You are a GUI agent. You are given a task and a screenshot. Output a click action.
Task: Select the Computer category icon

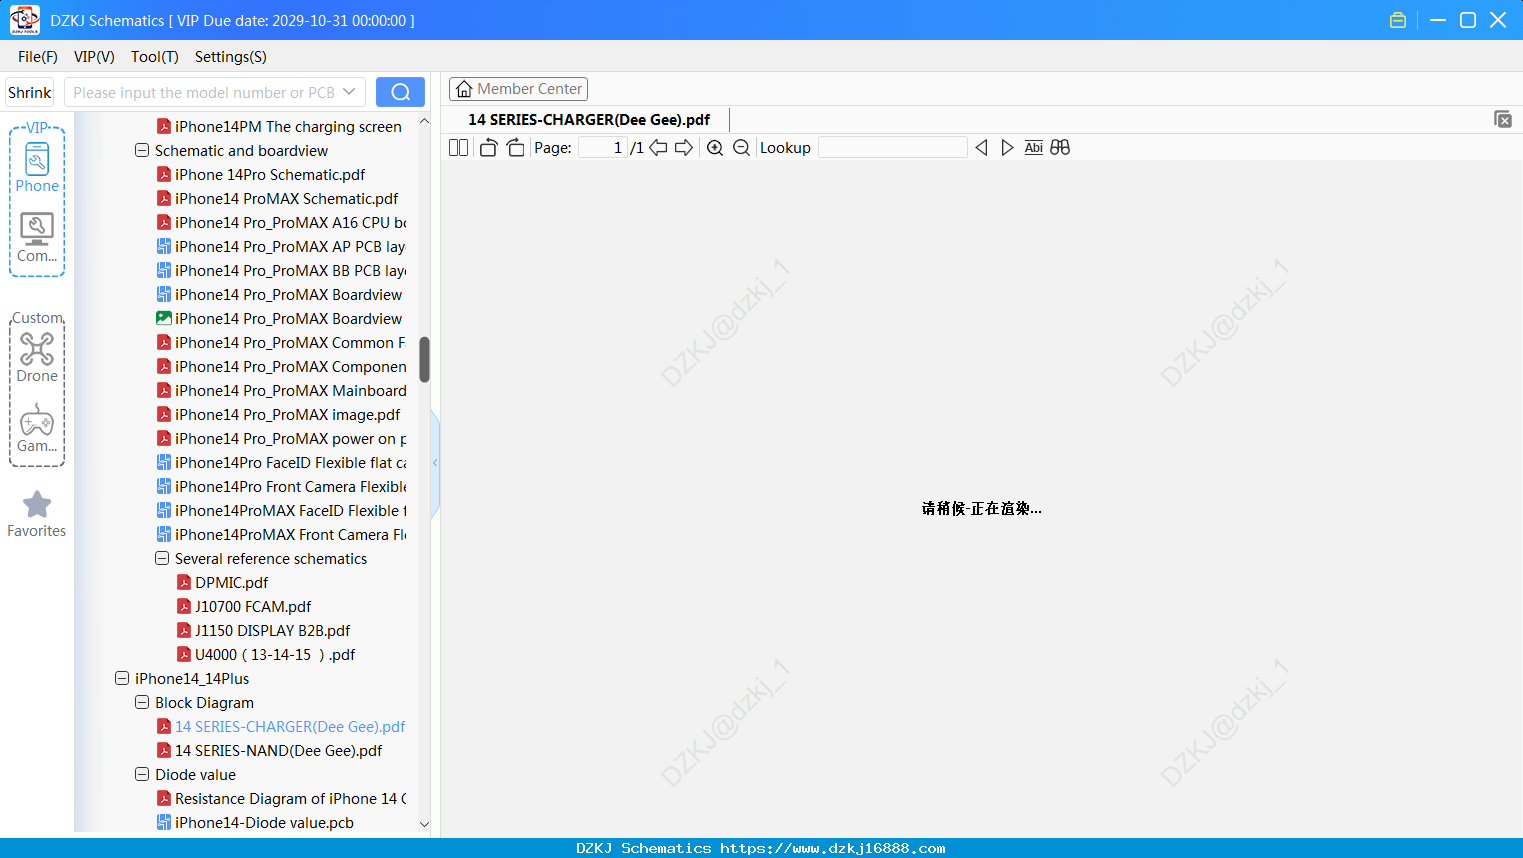[37, 238]
